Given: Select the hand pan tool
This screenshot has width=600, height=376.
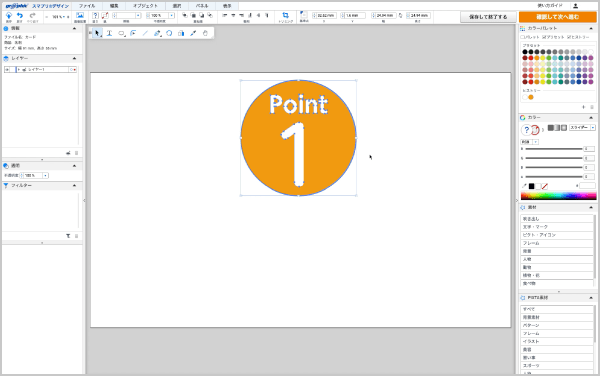Looking at the screenshot, I should point(205,33).
